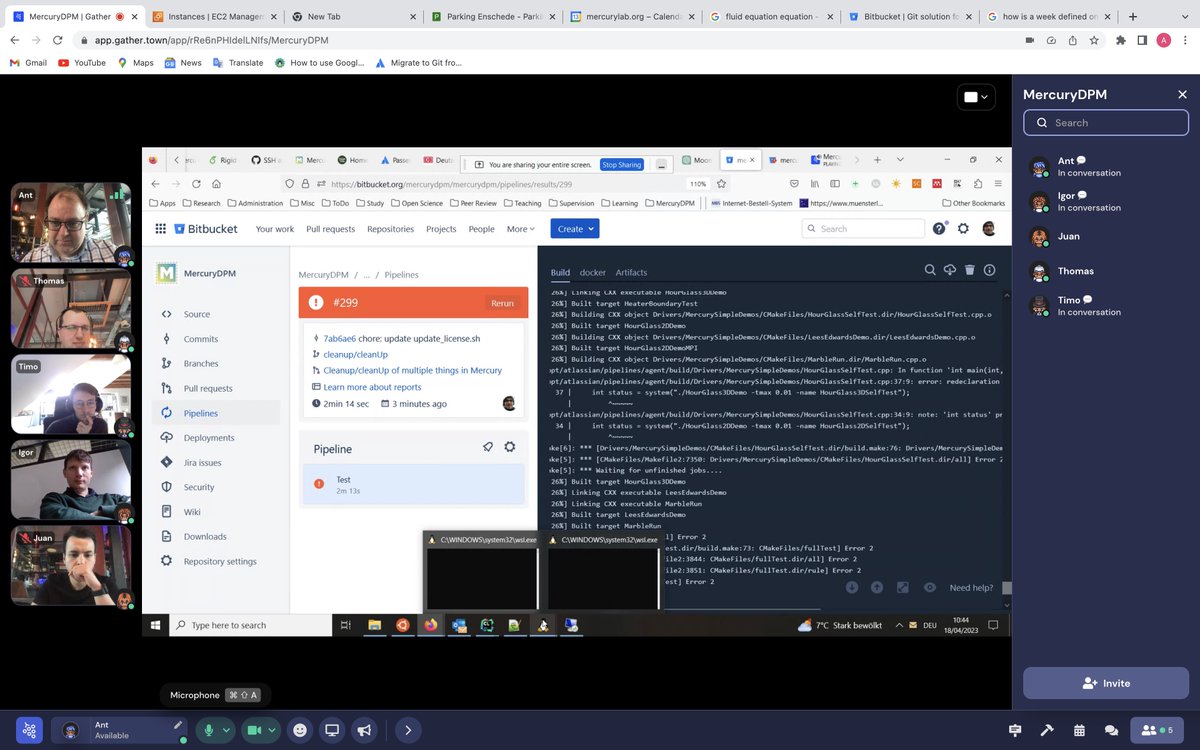Open Your work in Bitbucket nav
The image size is (1200, 750).
[275, 229]
